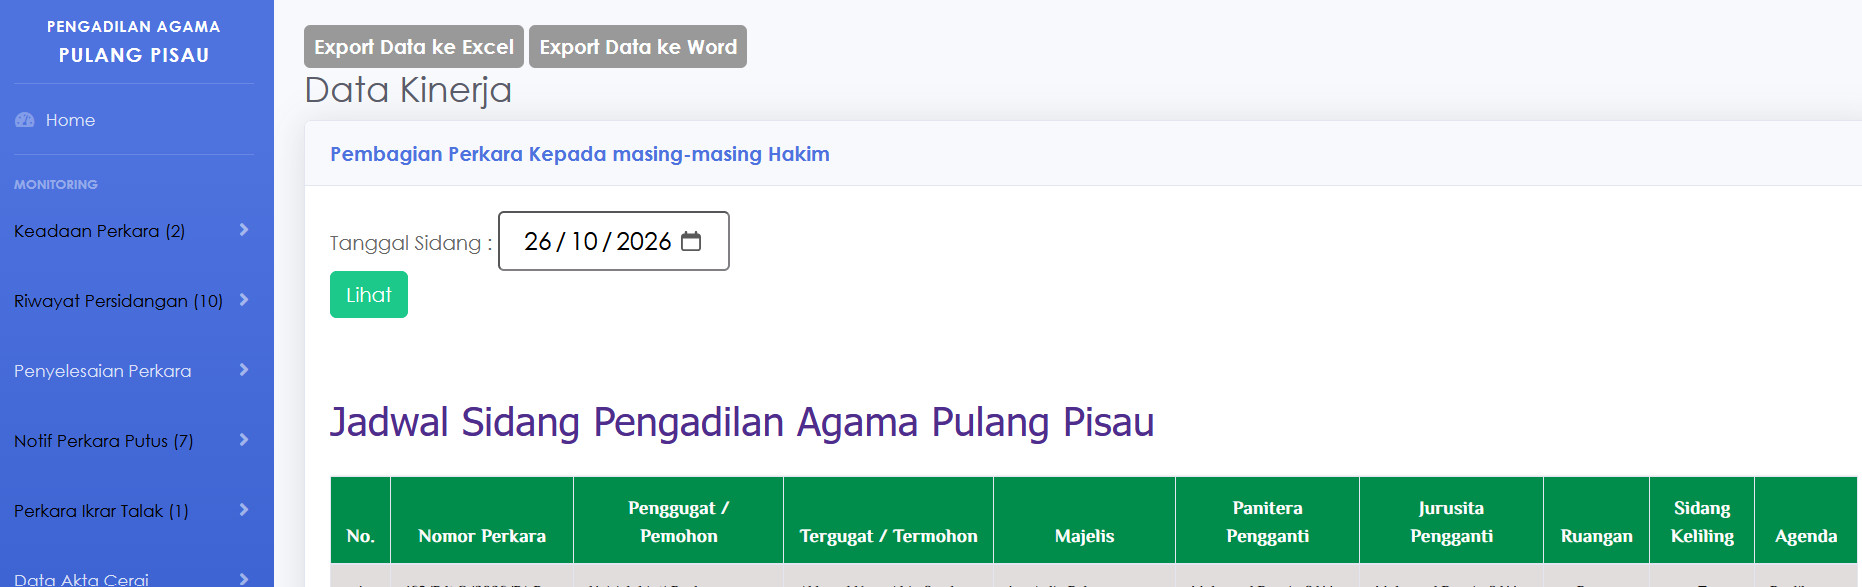Image resolution: width=1862 pixels, height=587 pixels.
Task: Open Penyelesaian Perkara menu
Action: [x=134, y=371]
